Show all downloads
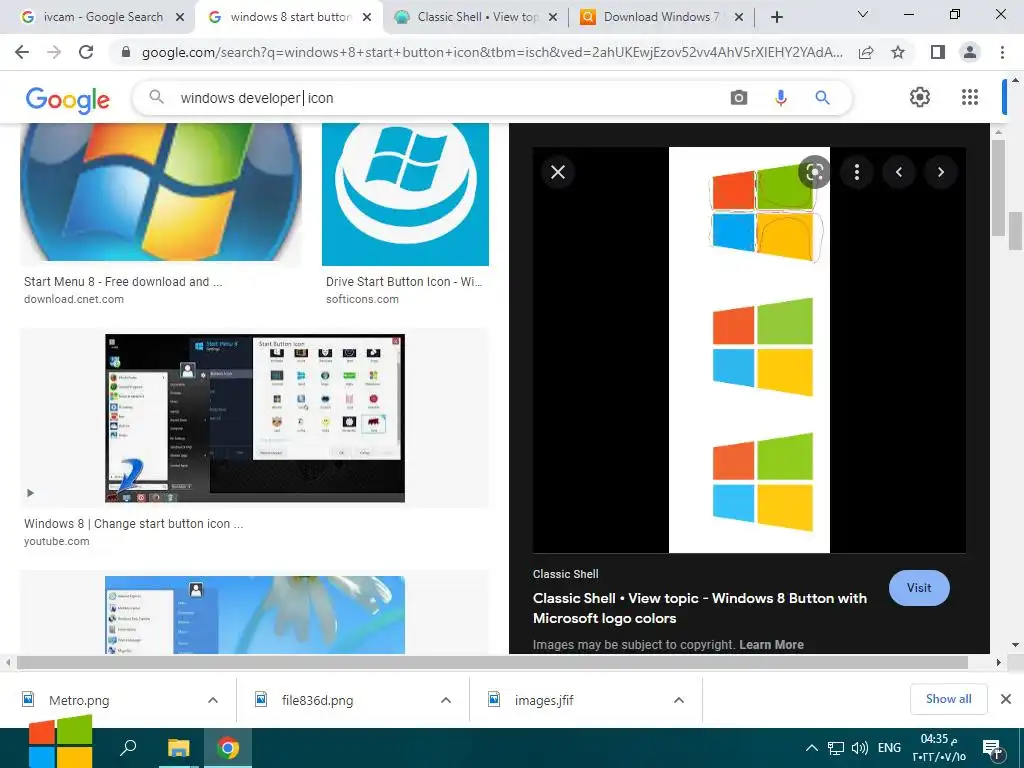Image resolution: width=1024 pixels, height=768 pixels. tap(948, 699)
